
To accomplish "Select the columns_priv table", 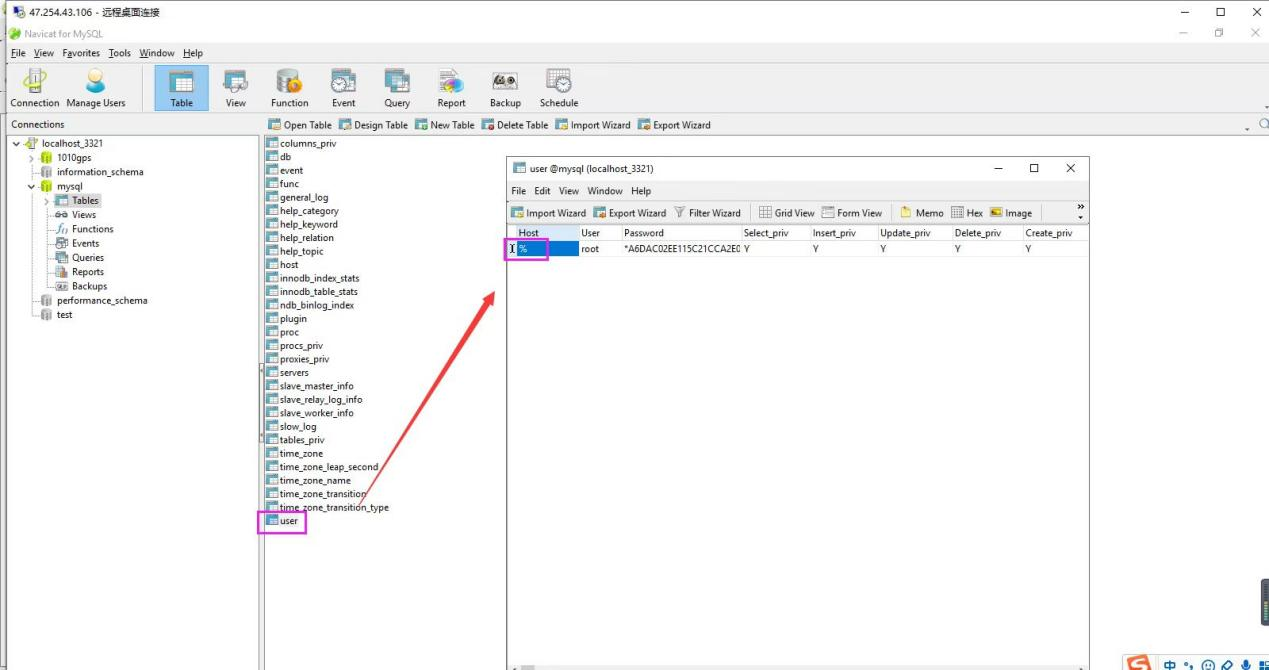I will coord(308,144).
